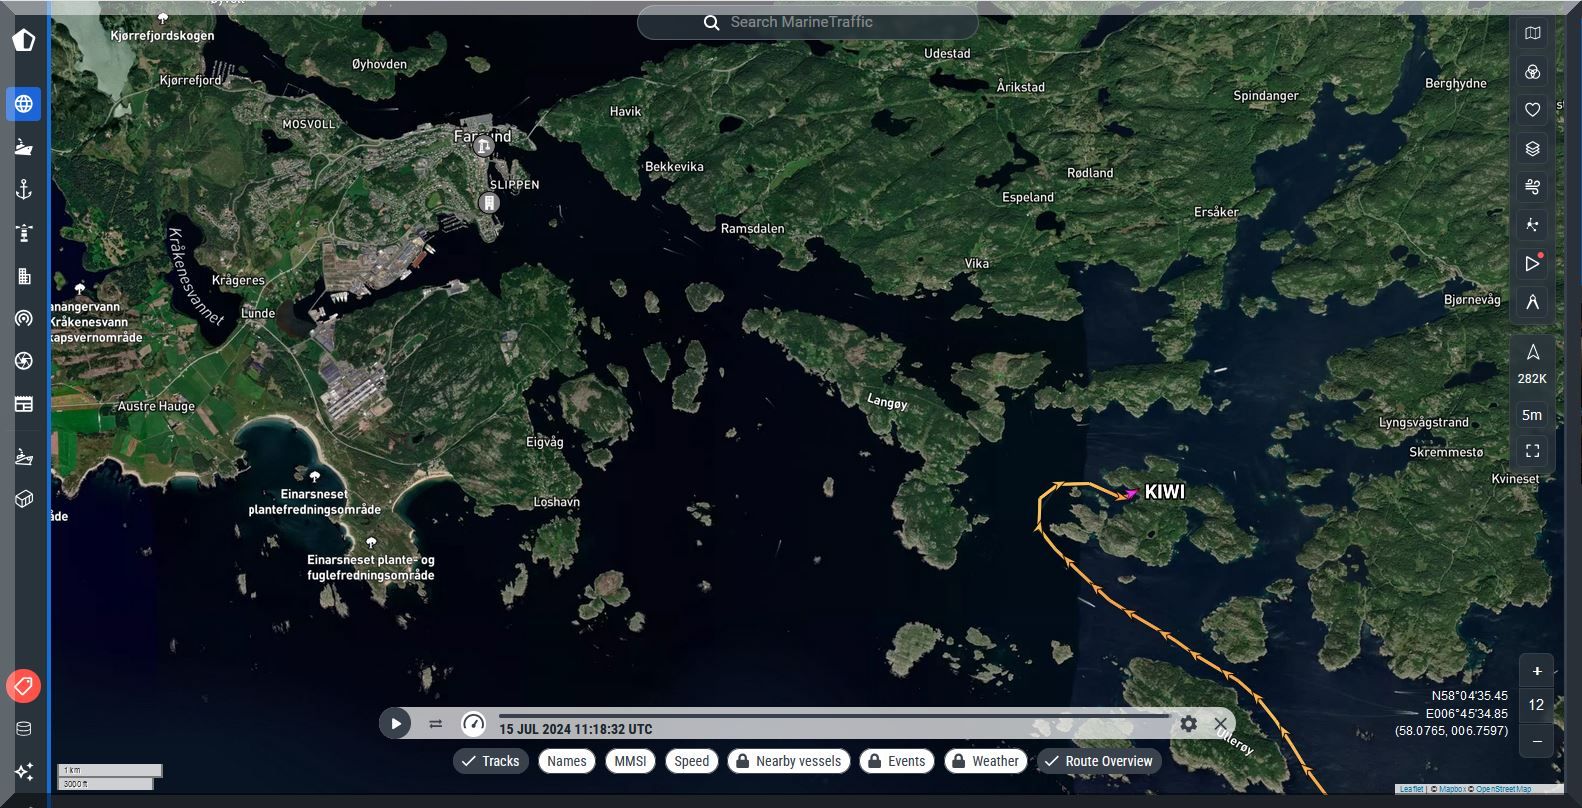
Task: Click the playback timeline progress bar
Action: [832, 716]
